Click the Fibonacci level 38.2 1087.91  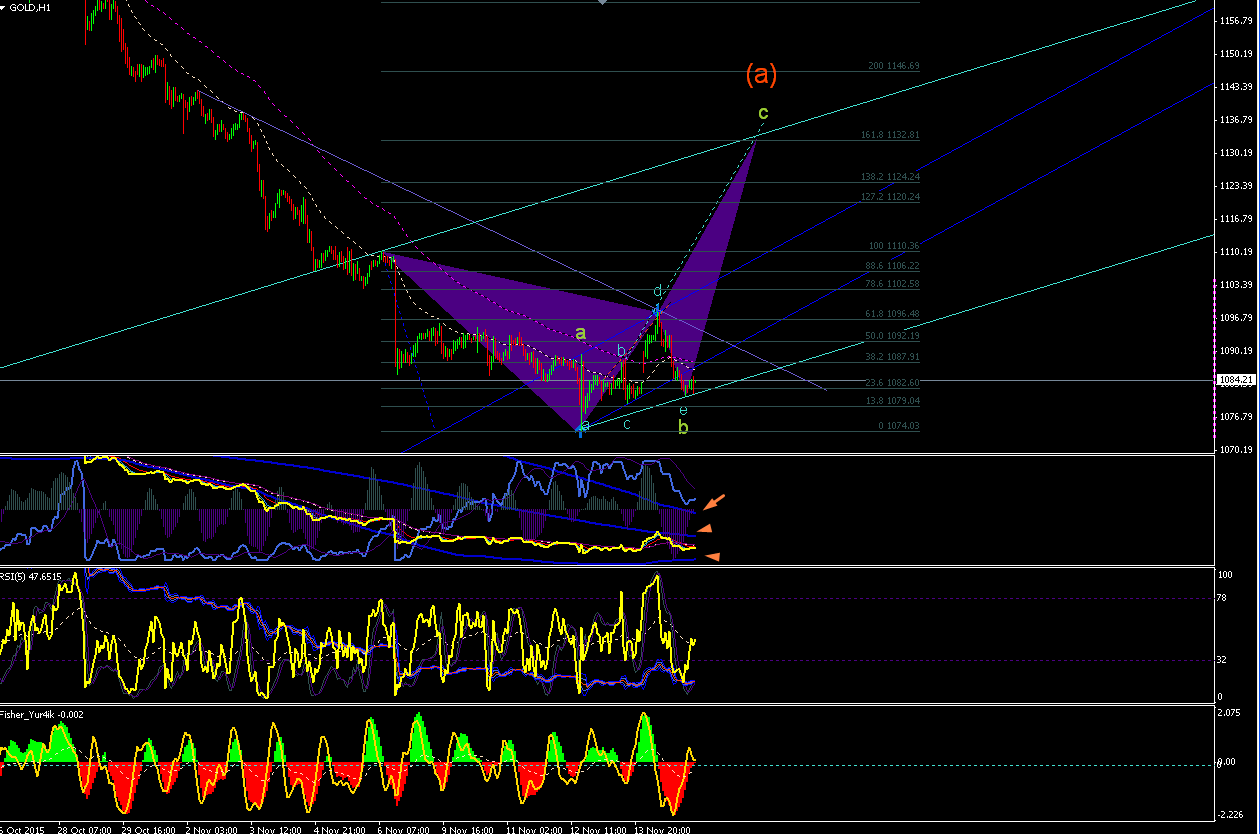[892, 357]
